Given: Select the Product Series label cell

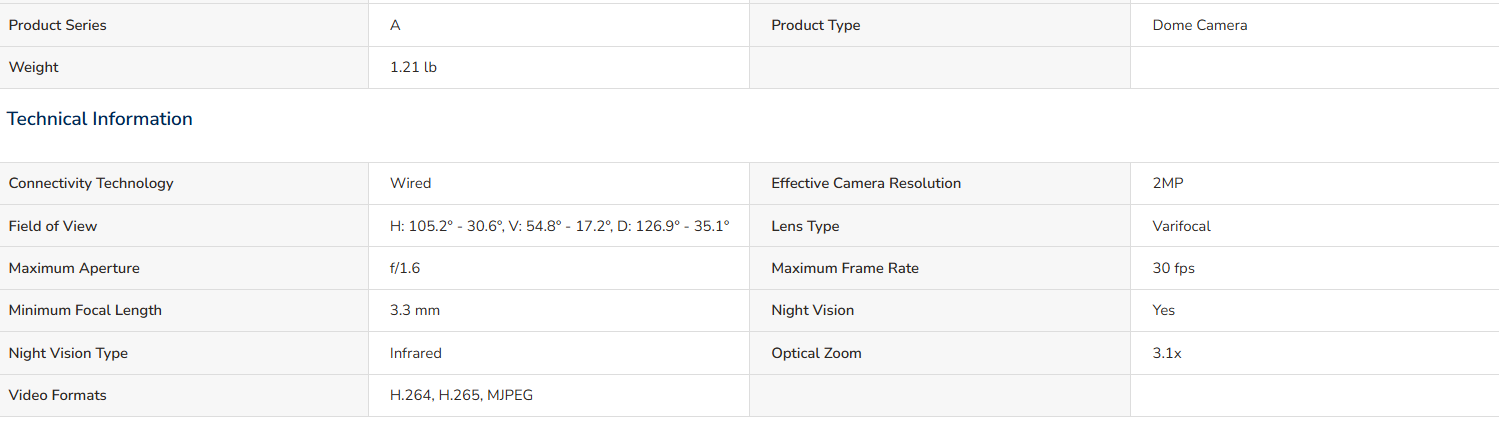Looking at the screenshot, I should tap(184, 25).
